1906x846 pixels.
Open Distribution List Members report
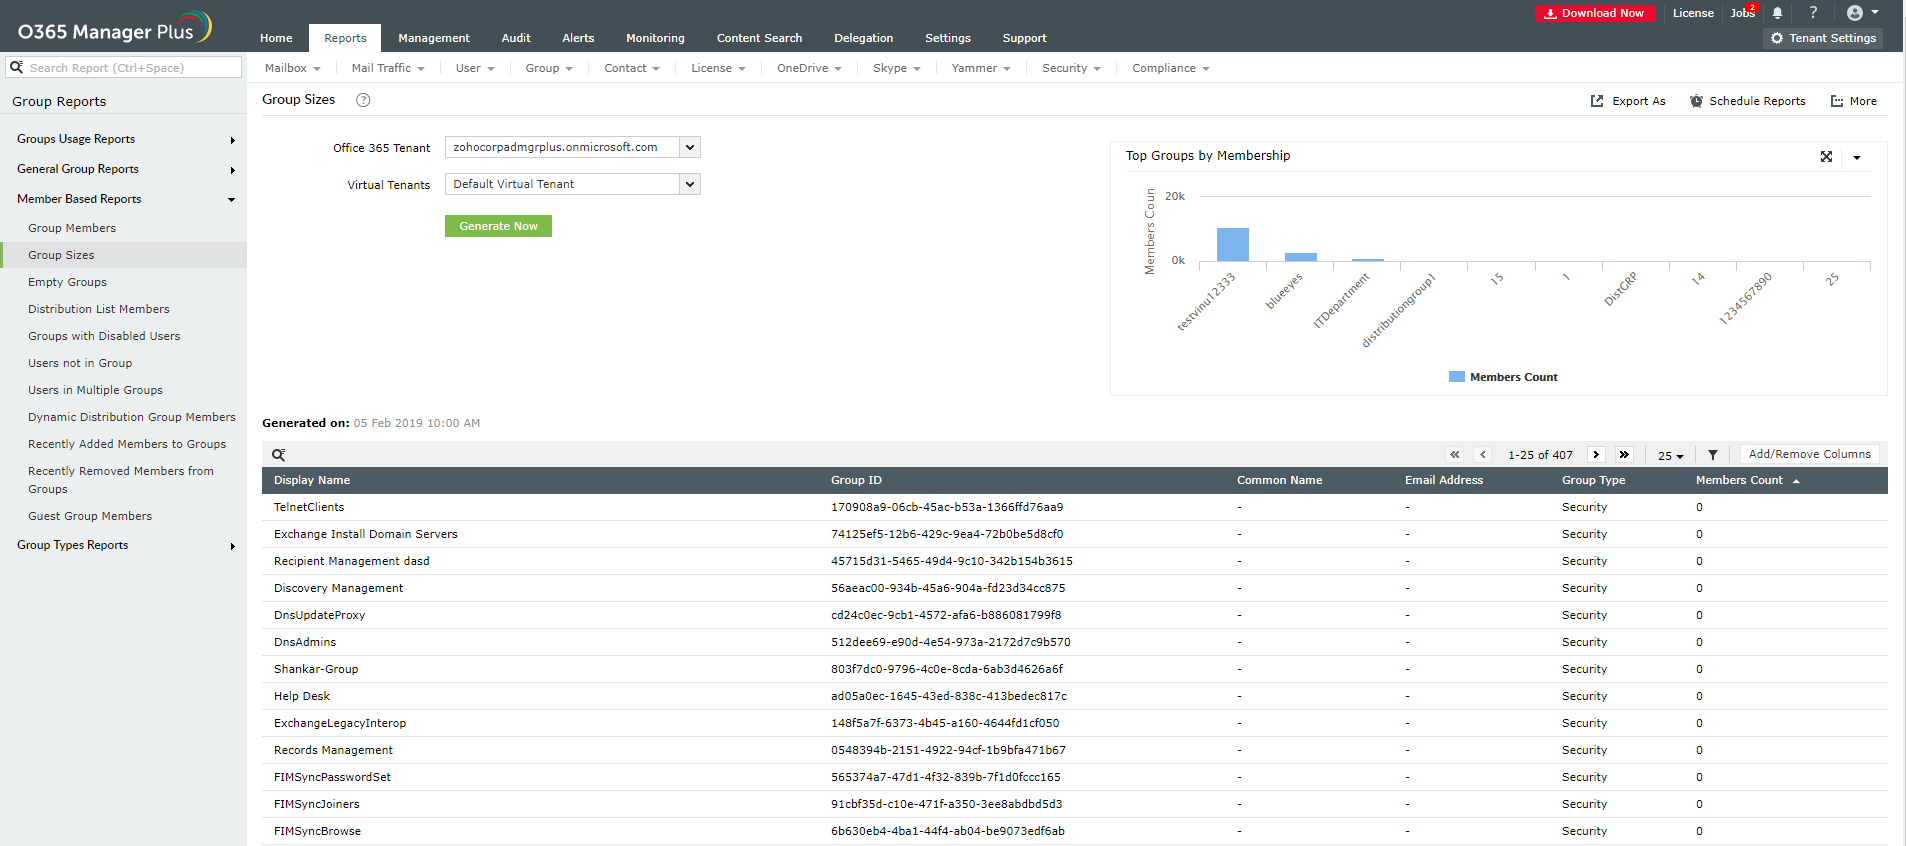[99, 309]
